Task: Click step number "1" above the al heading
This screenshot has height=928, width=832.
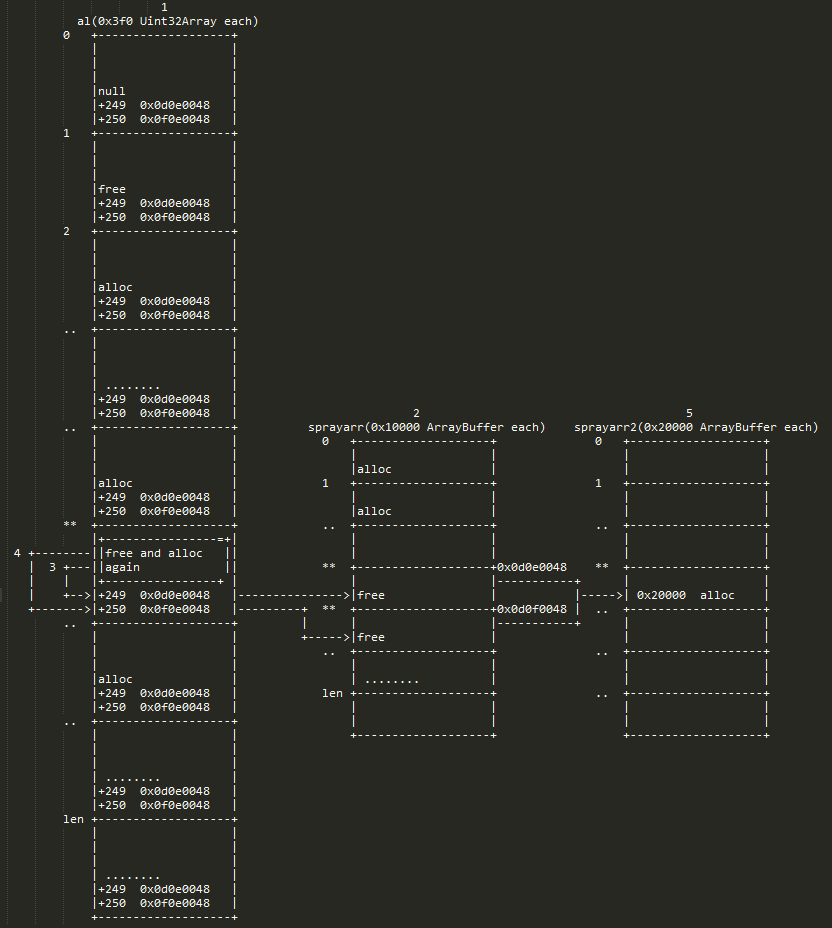Action: coord(164,7)
